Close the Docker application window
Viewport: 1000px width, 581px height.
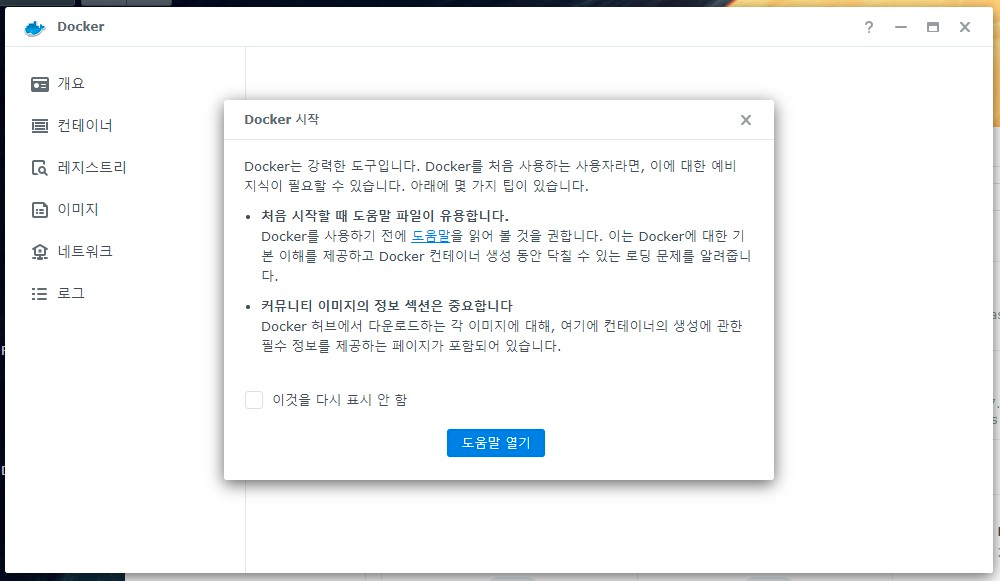click(x=965, y=27)
